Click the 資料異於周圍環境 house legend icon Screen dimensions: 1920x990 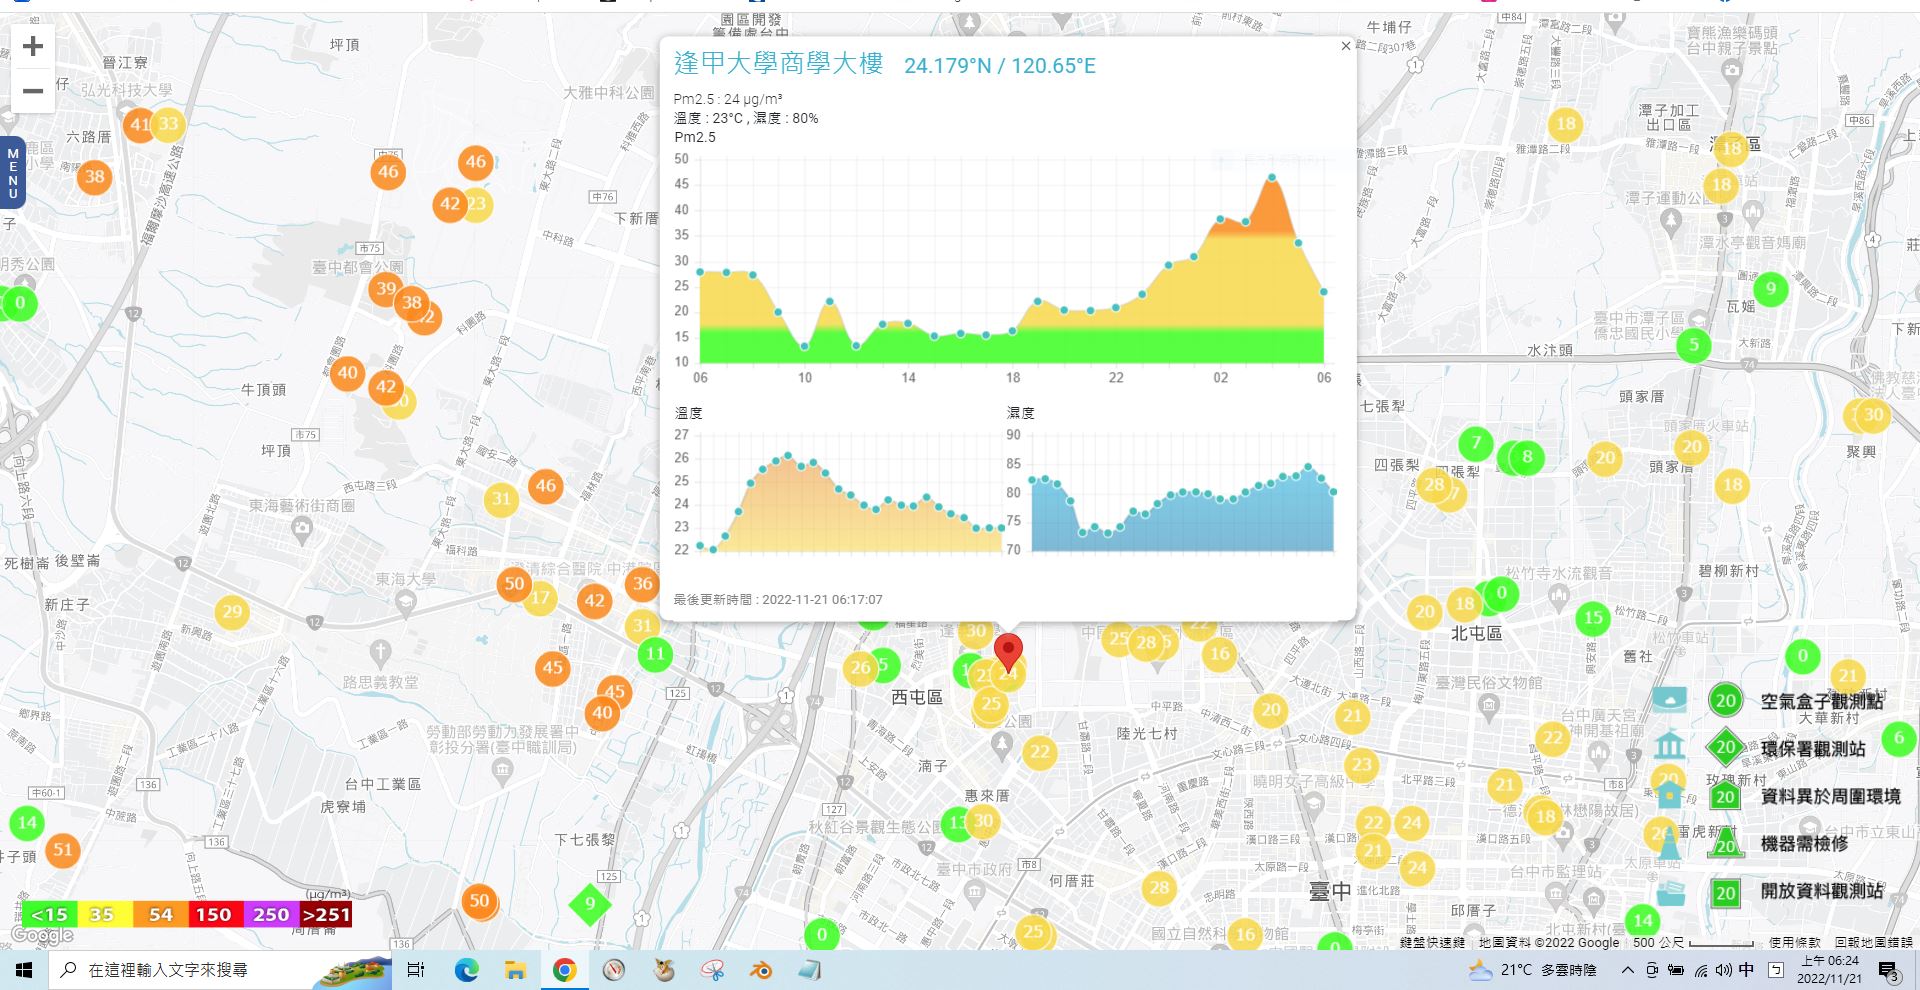pos(1669,794)
